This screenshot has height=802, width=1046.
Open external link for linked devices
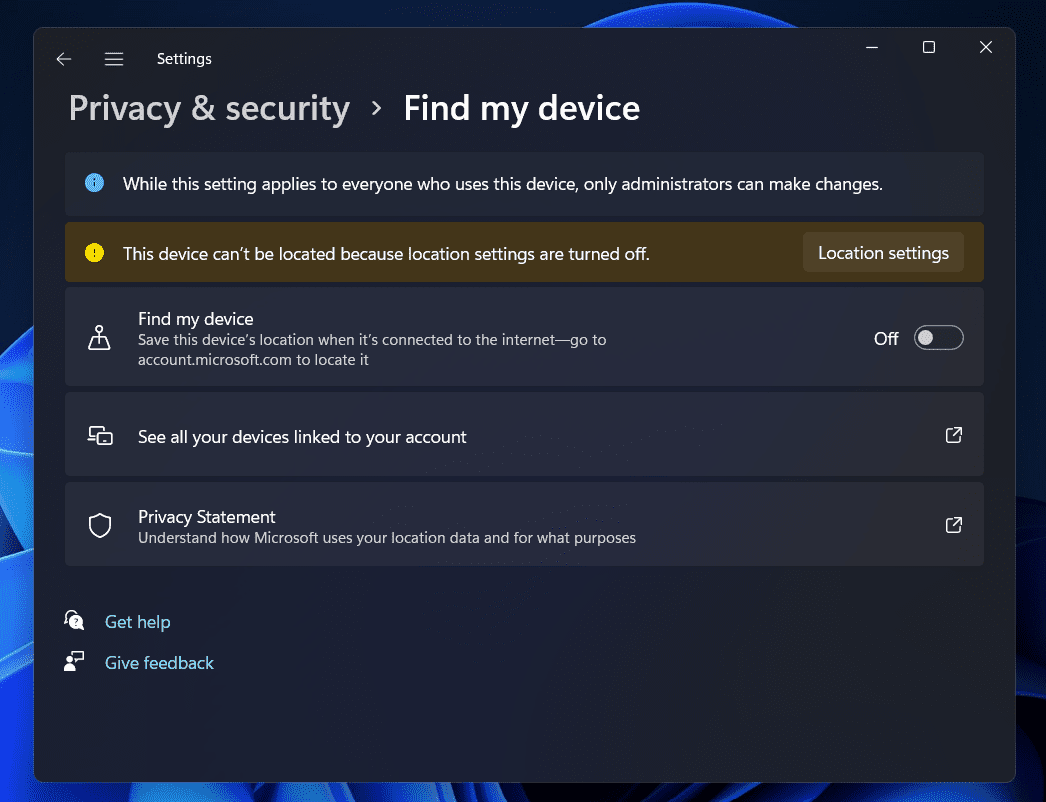[x=954, y=435]
